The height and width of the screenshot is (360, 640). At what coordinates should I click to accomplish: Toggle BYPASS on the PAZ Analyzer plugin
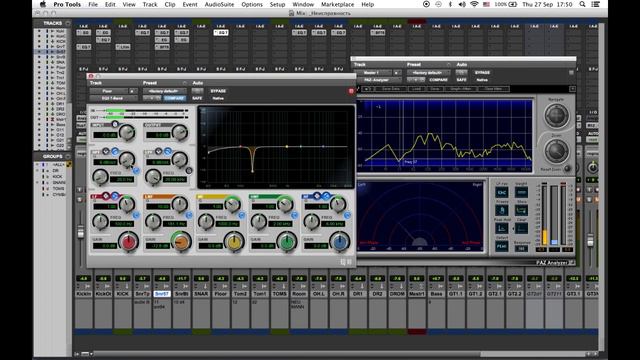pyautogui.click(x=482, y=73)
